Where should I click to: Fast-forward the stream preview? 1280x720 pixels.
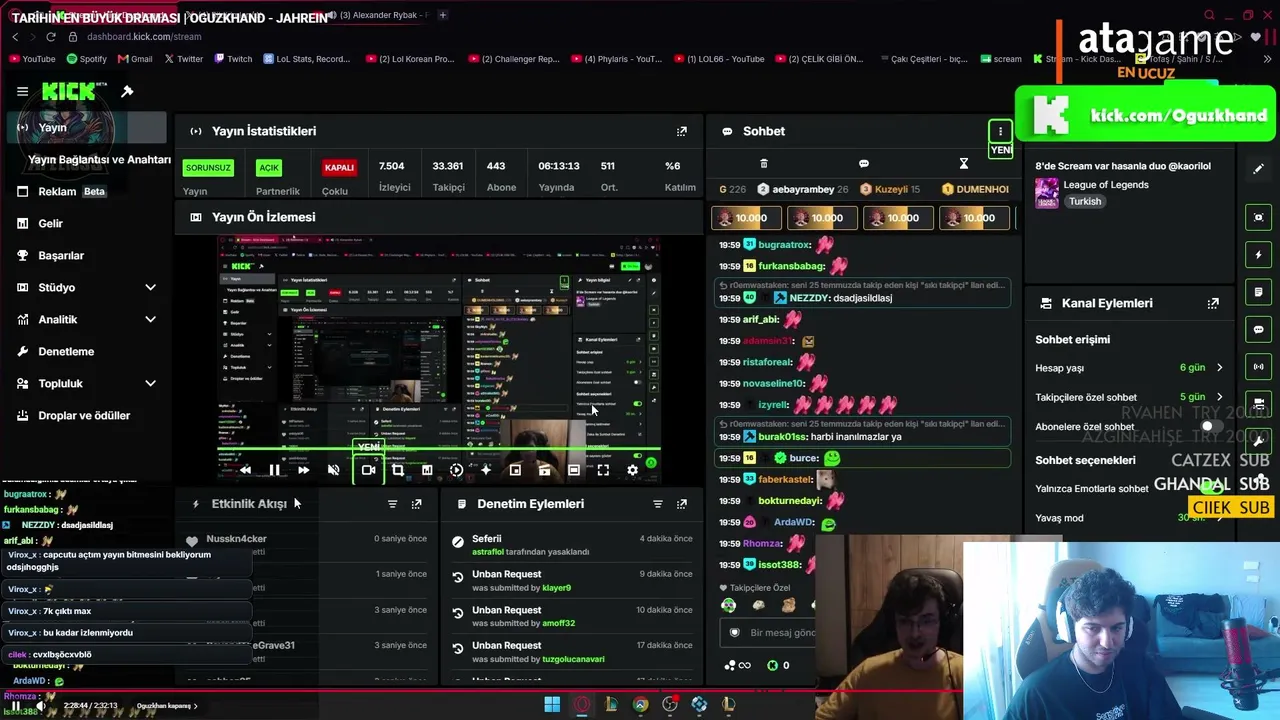(x=303, y=470)
